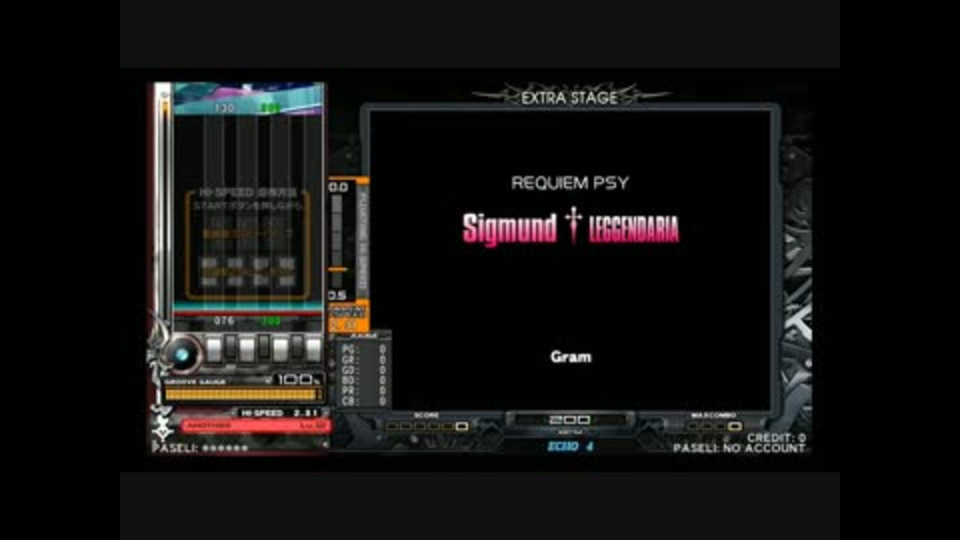The image size is (960, 540).
Task: Click the HI-SPEED 2.31 readout
Action: (x=280, y=413)
